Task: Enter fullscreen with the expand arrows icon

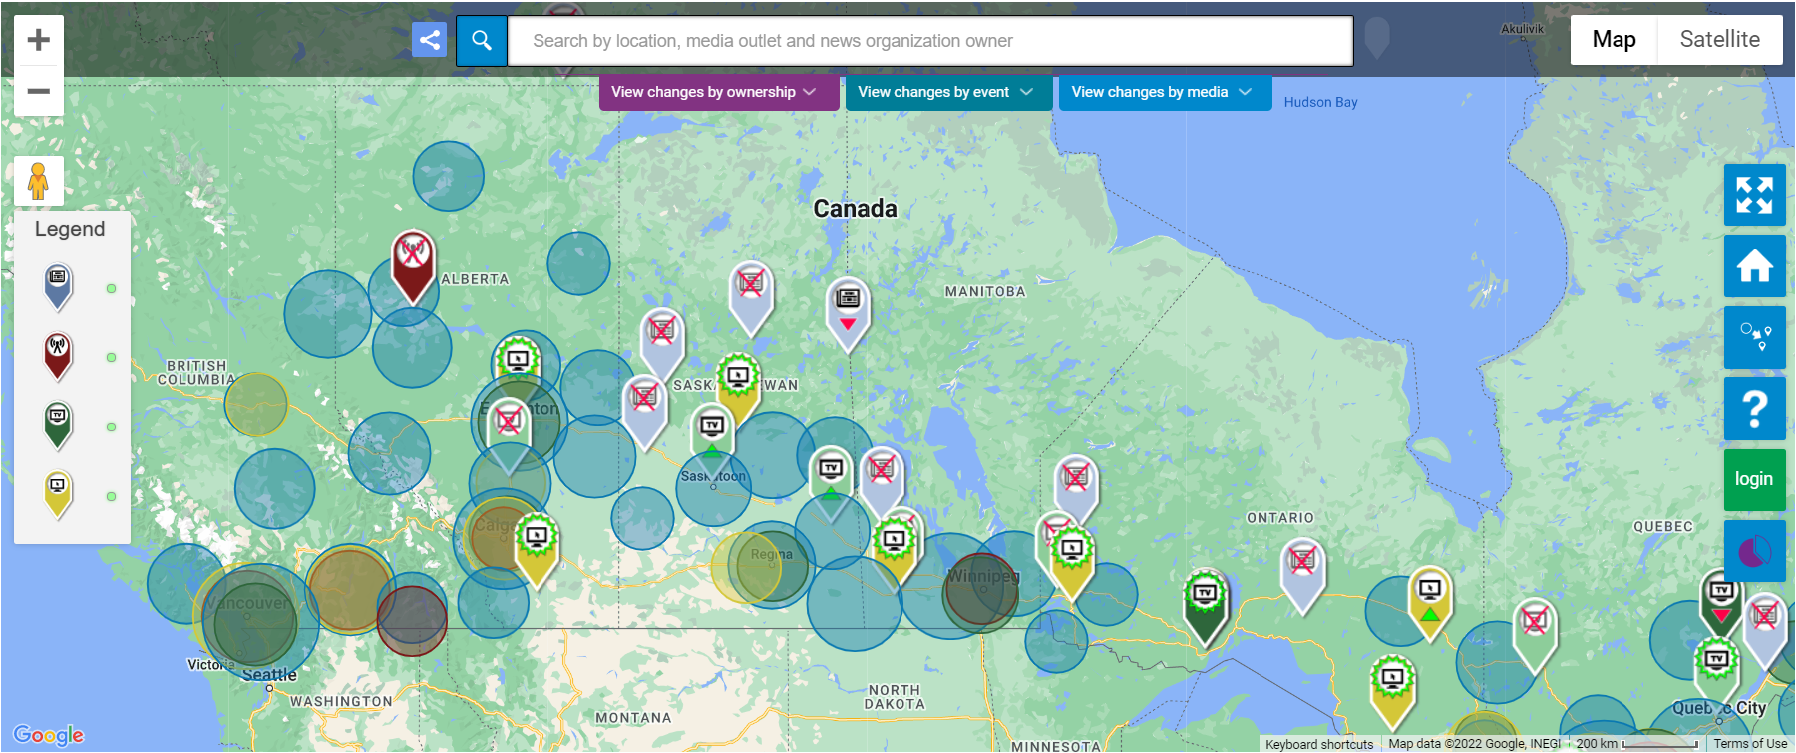Action: [1754, 195]
